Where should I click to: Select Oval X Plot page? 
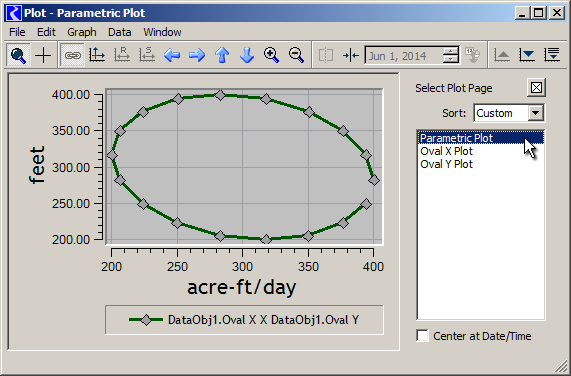[x=446, y=151]
